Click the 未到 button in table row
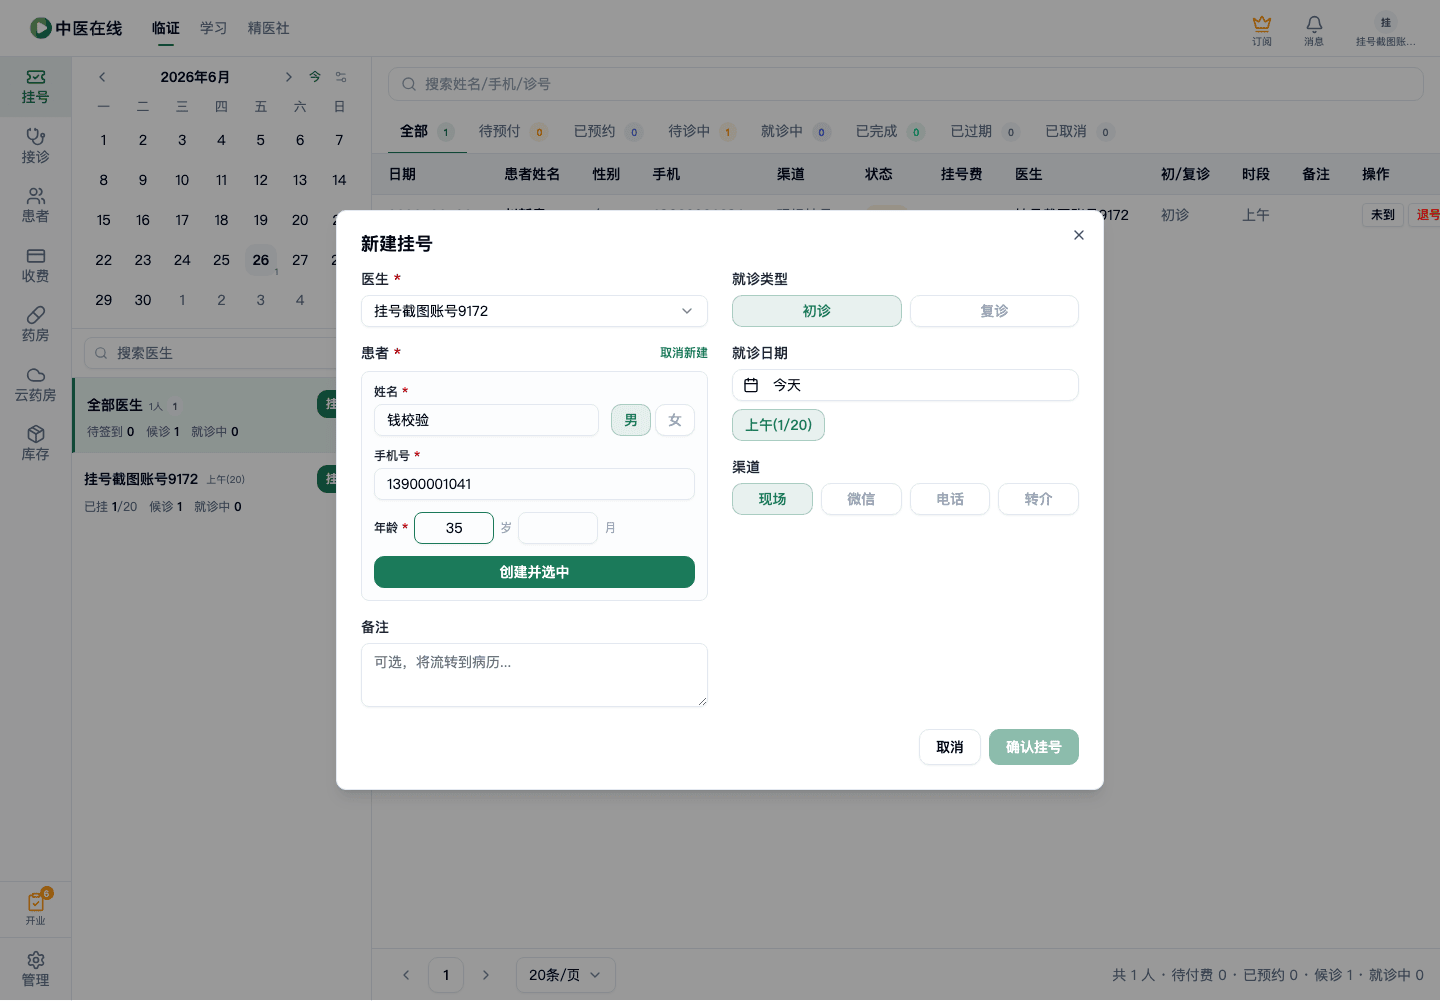This screenshot has height=1001, width=1440. (x=1383, y=215)
